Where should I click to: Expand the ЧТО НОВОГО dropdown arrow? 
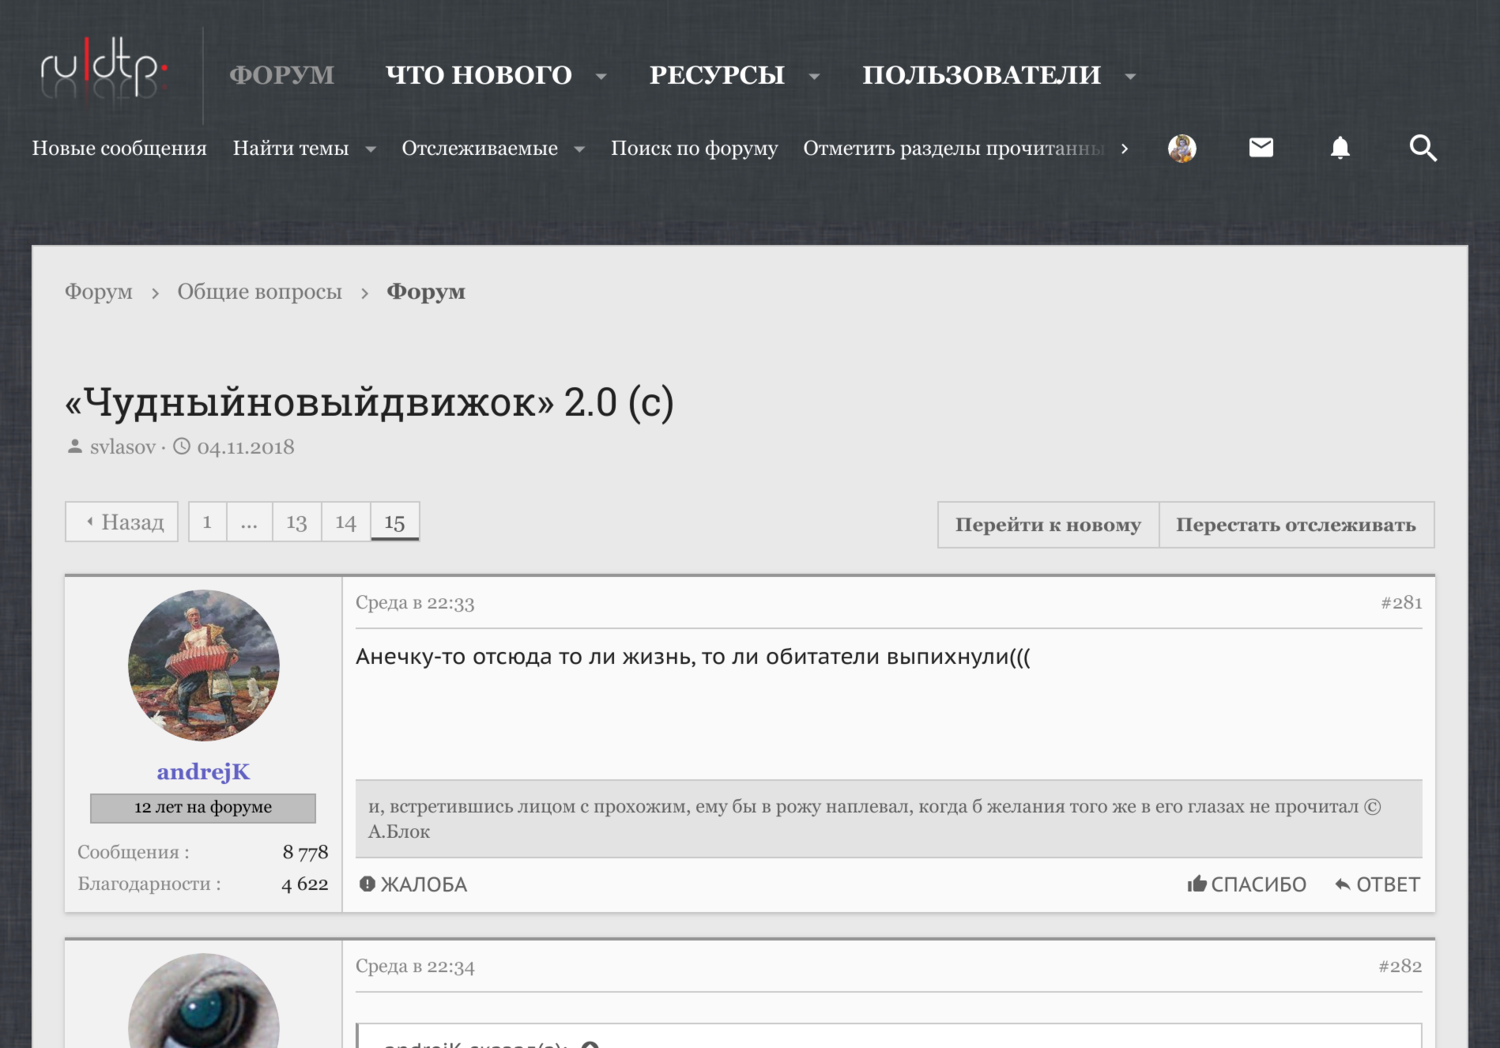pos(601,76)
